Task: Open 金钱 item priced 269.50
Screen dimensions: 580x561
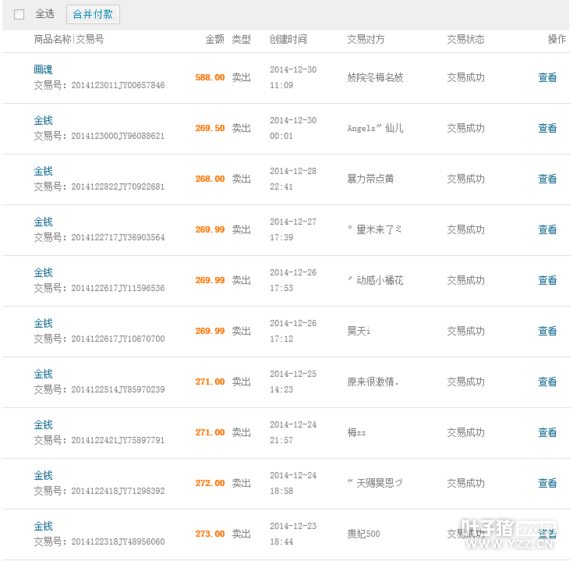Action: (x=43, y=120)
